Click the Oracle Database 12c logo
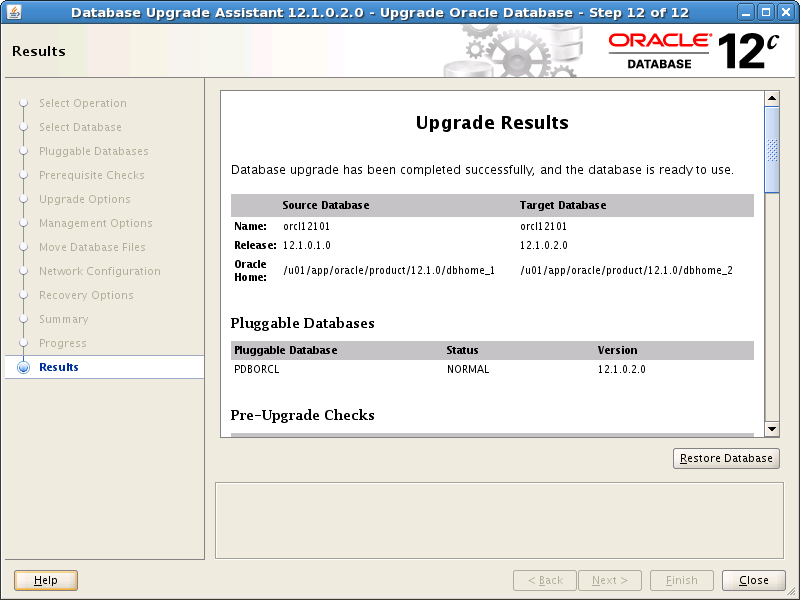 [693, 51]
